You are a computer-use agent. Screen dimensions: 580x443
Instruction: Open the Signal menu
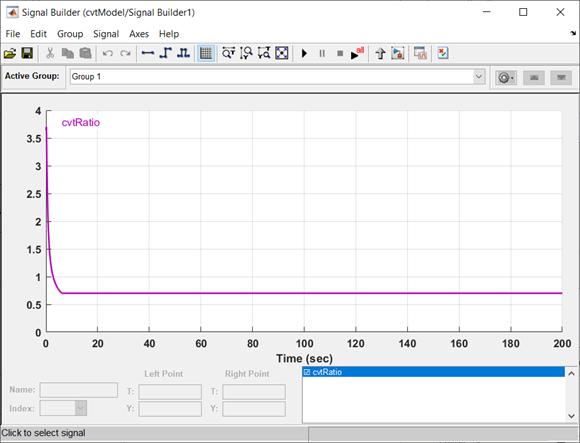tap(106, 34)
